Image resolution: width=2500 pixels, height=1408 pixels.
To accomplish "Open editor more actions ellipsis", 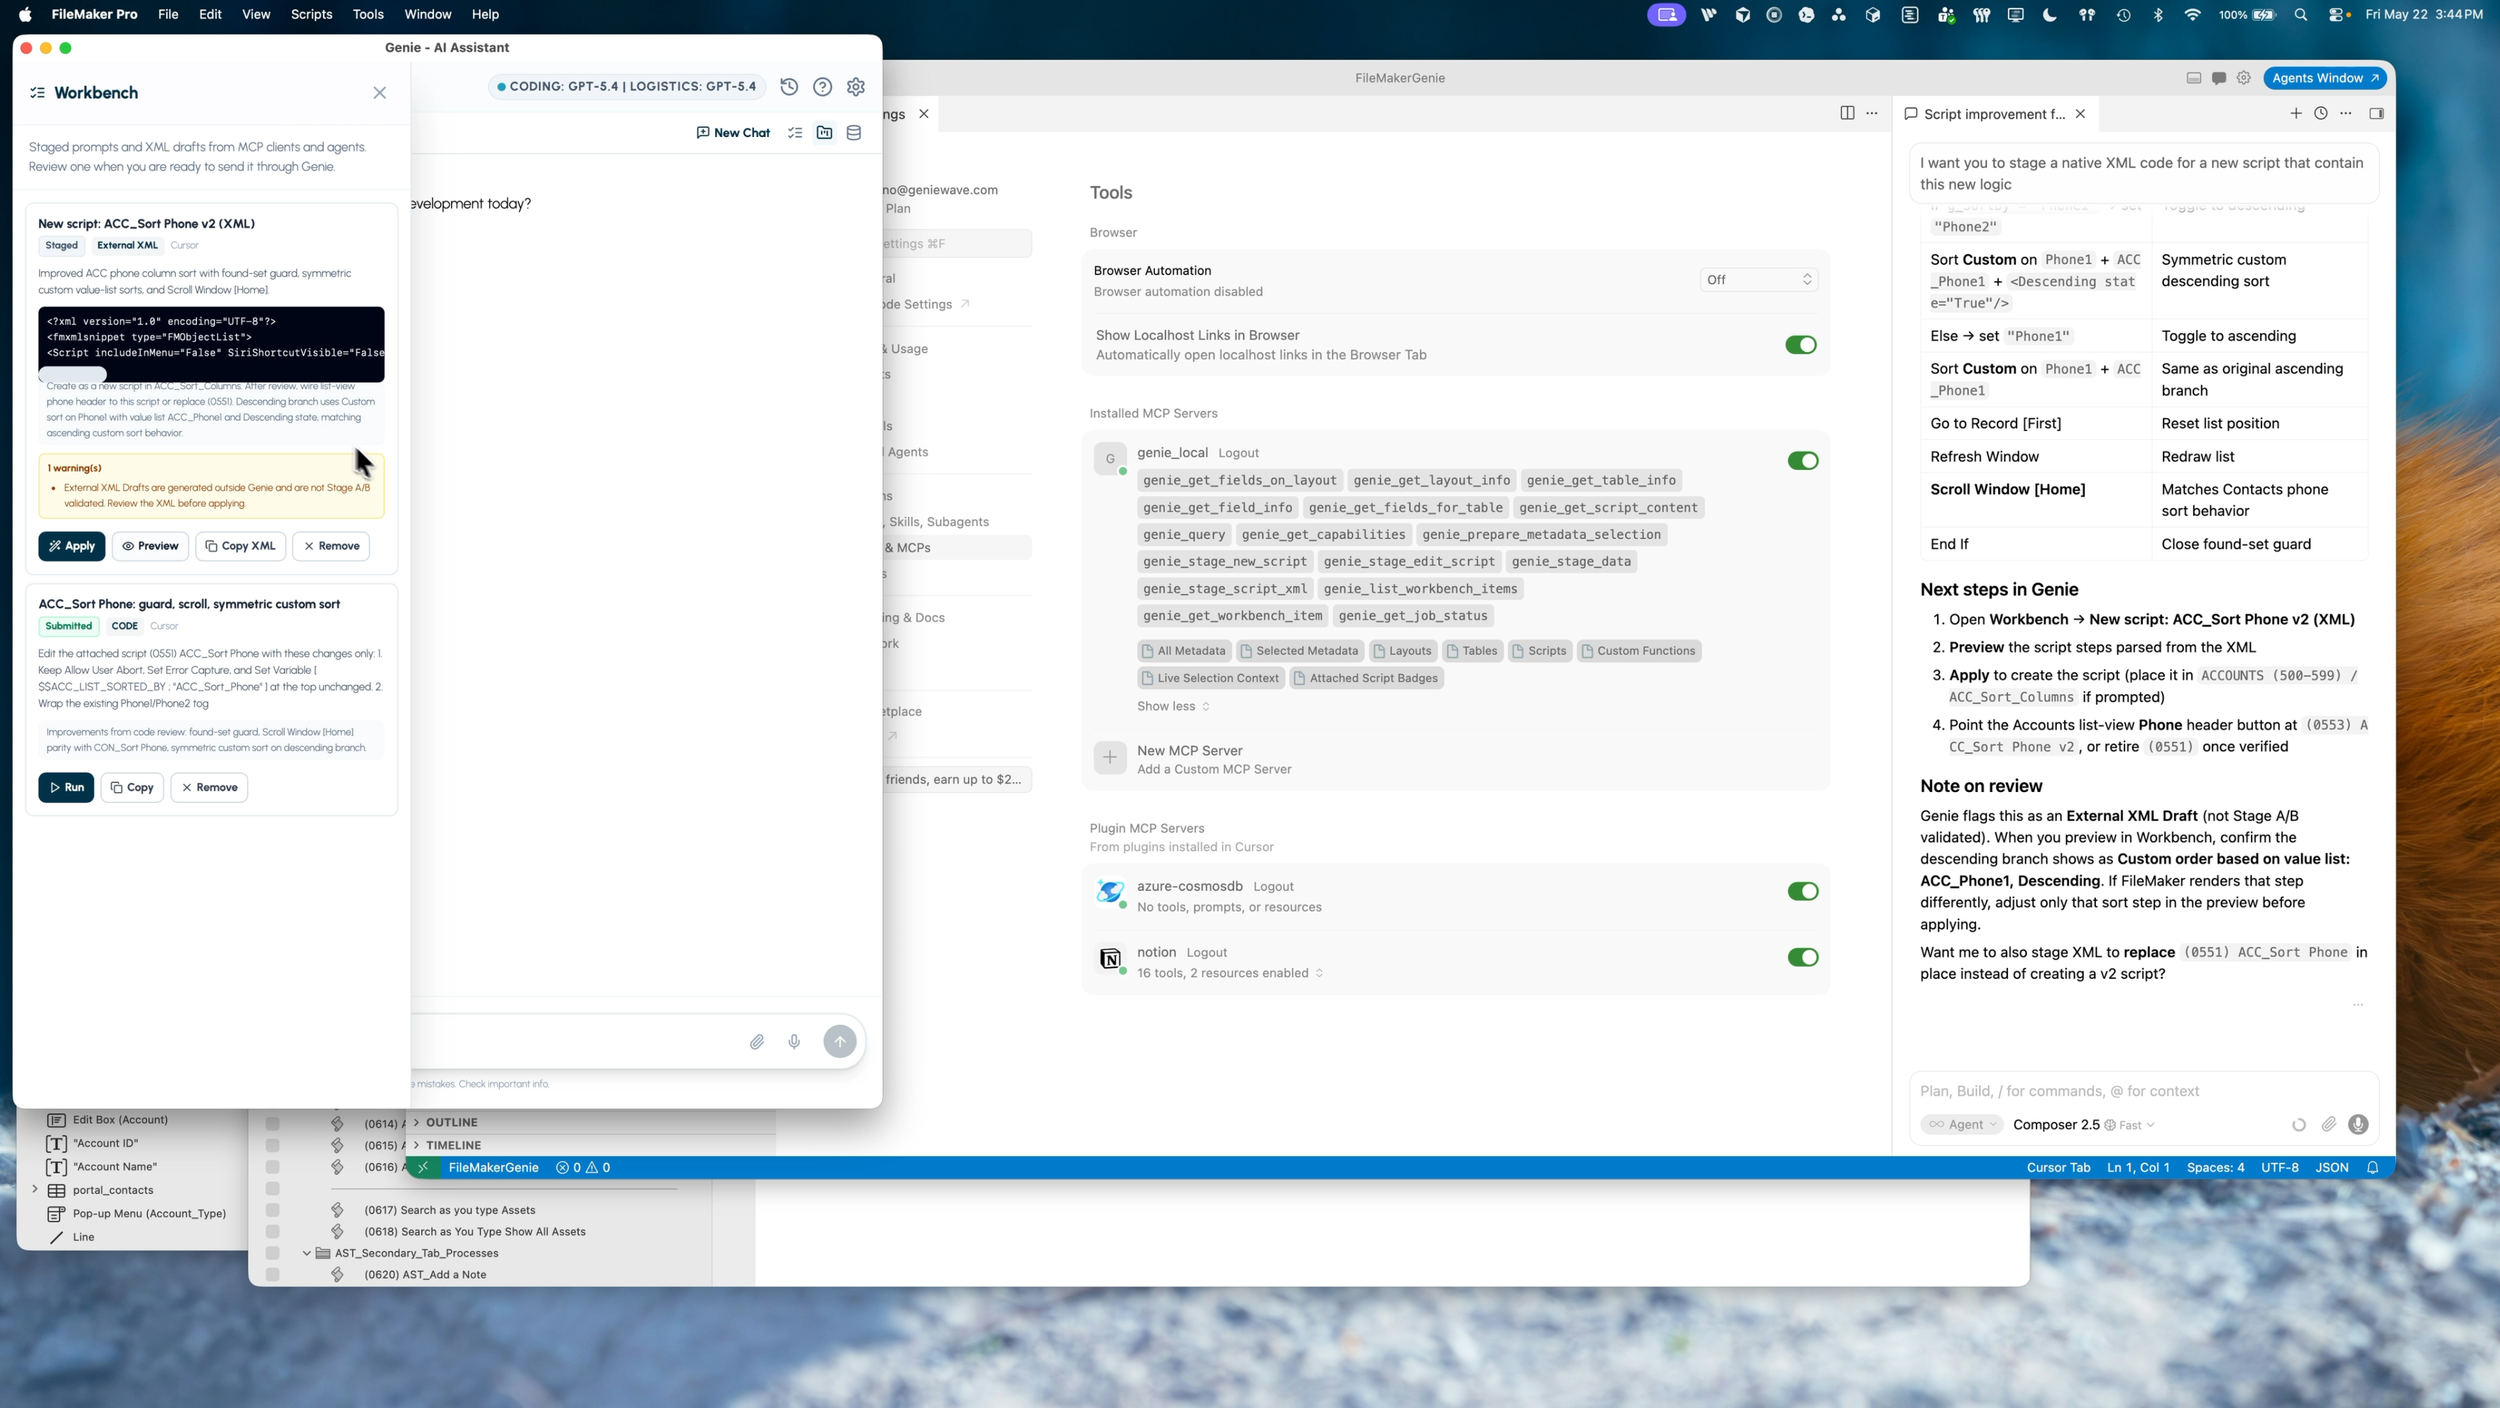I will pos(1871,113).
